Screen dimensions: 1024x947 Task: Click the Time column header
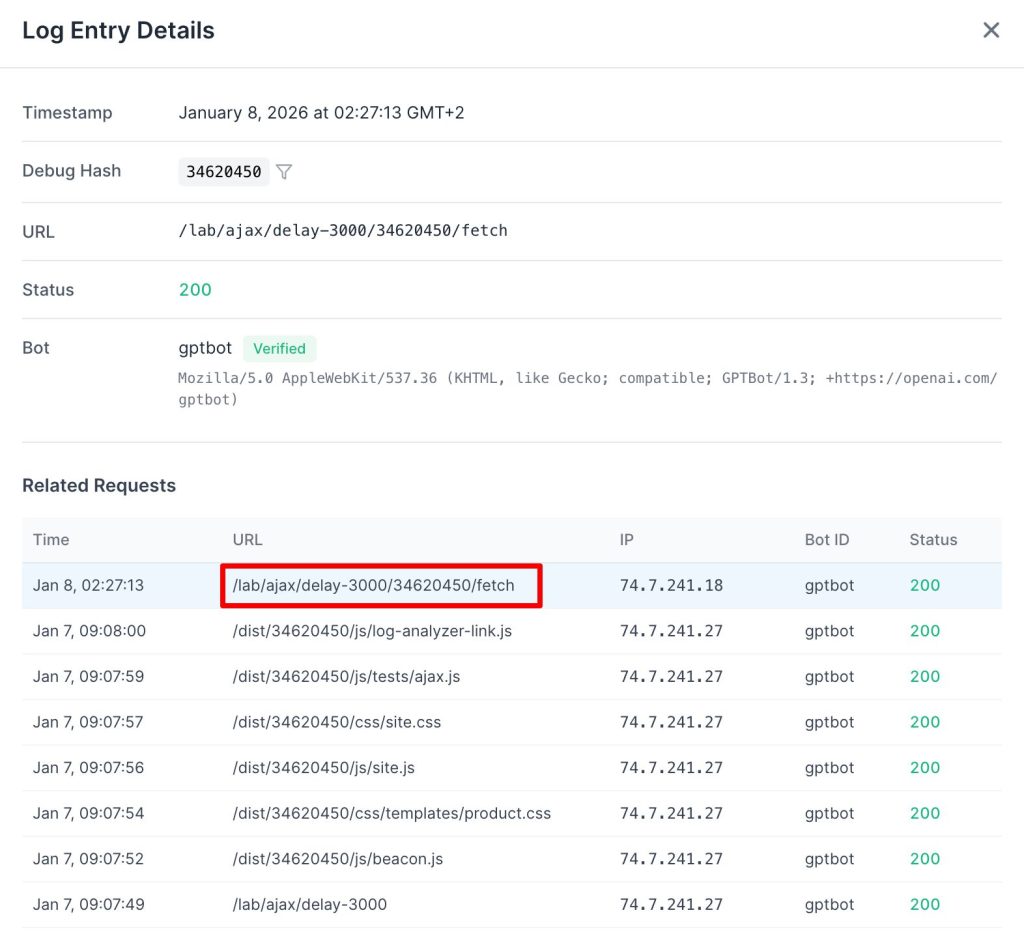51,540
